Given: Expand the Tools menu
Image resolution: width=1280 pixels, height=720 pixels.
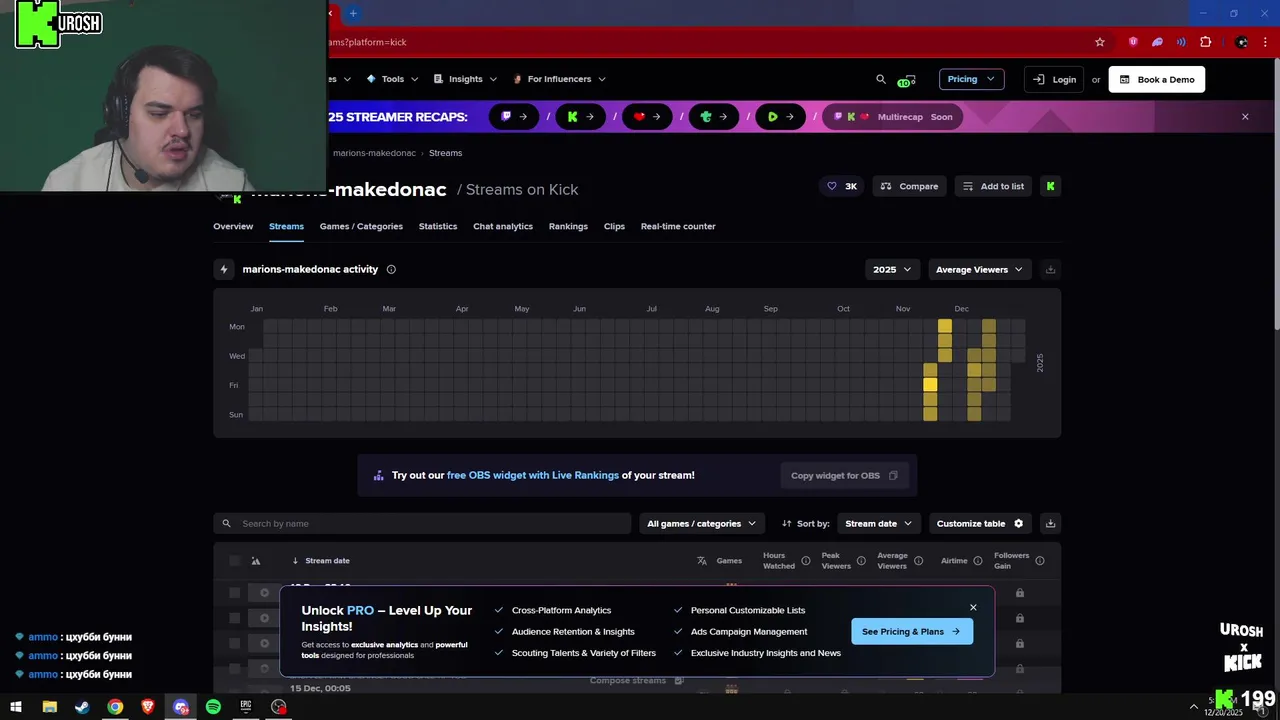Looking at the screenshot, I should 392,79.
